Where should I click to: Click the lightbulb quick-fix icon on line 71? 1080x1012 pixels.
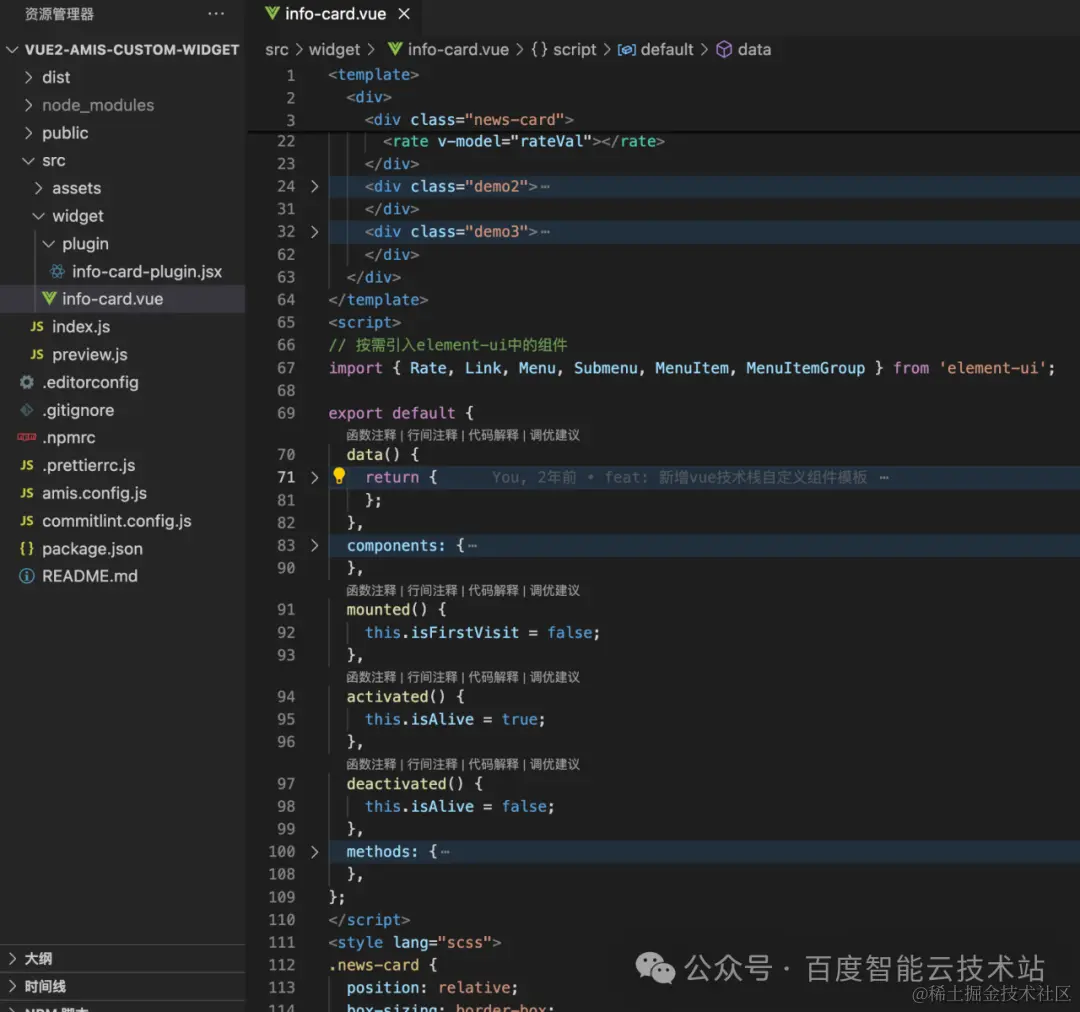(339, 475)
